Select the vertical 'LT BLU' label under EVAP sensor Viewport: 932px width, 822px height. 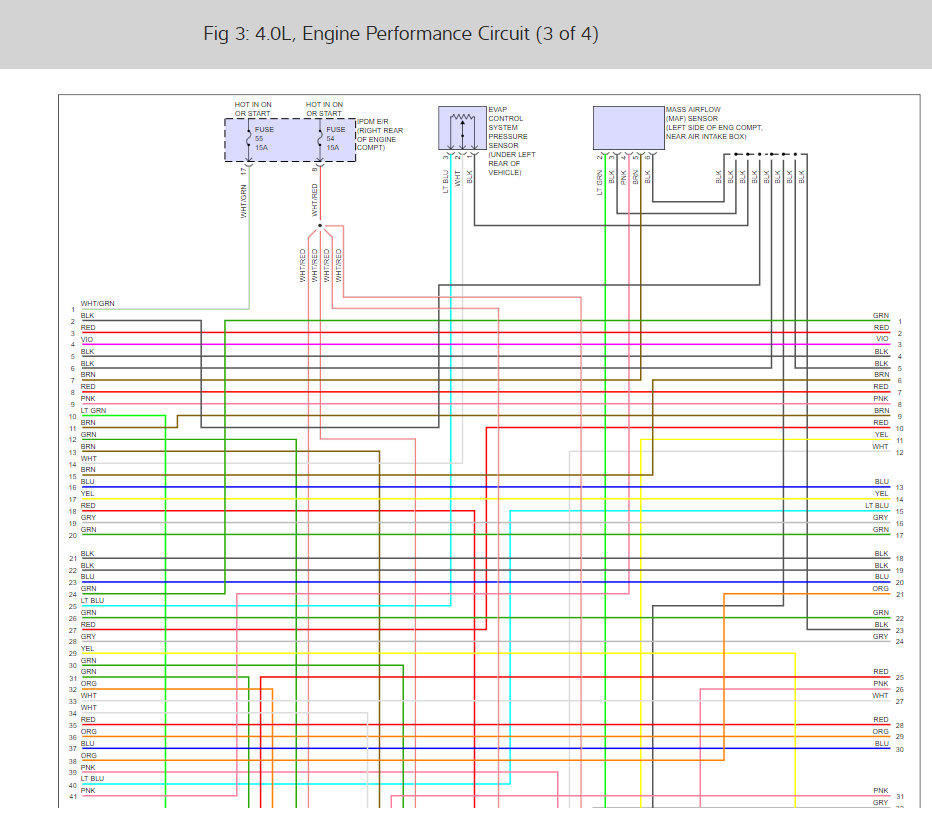click(x=445, y=181)
